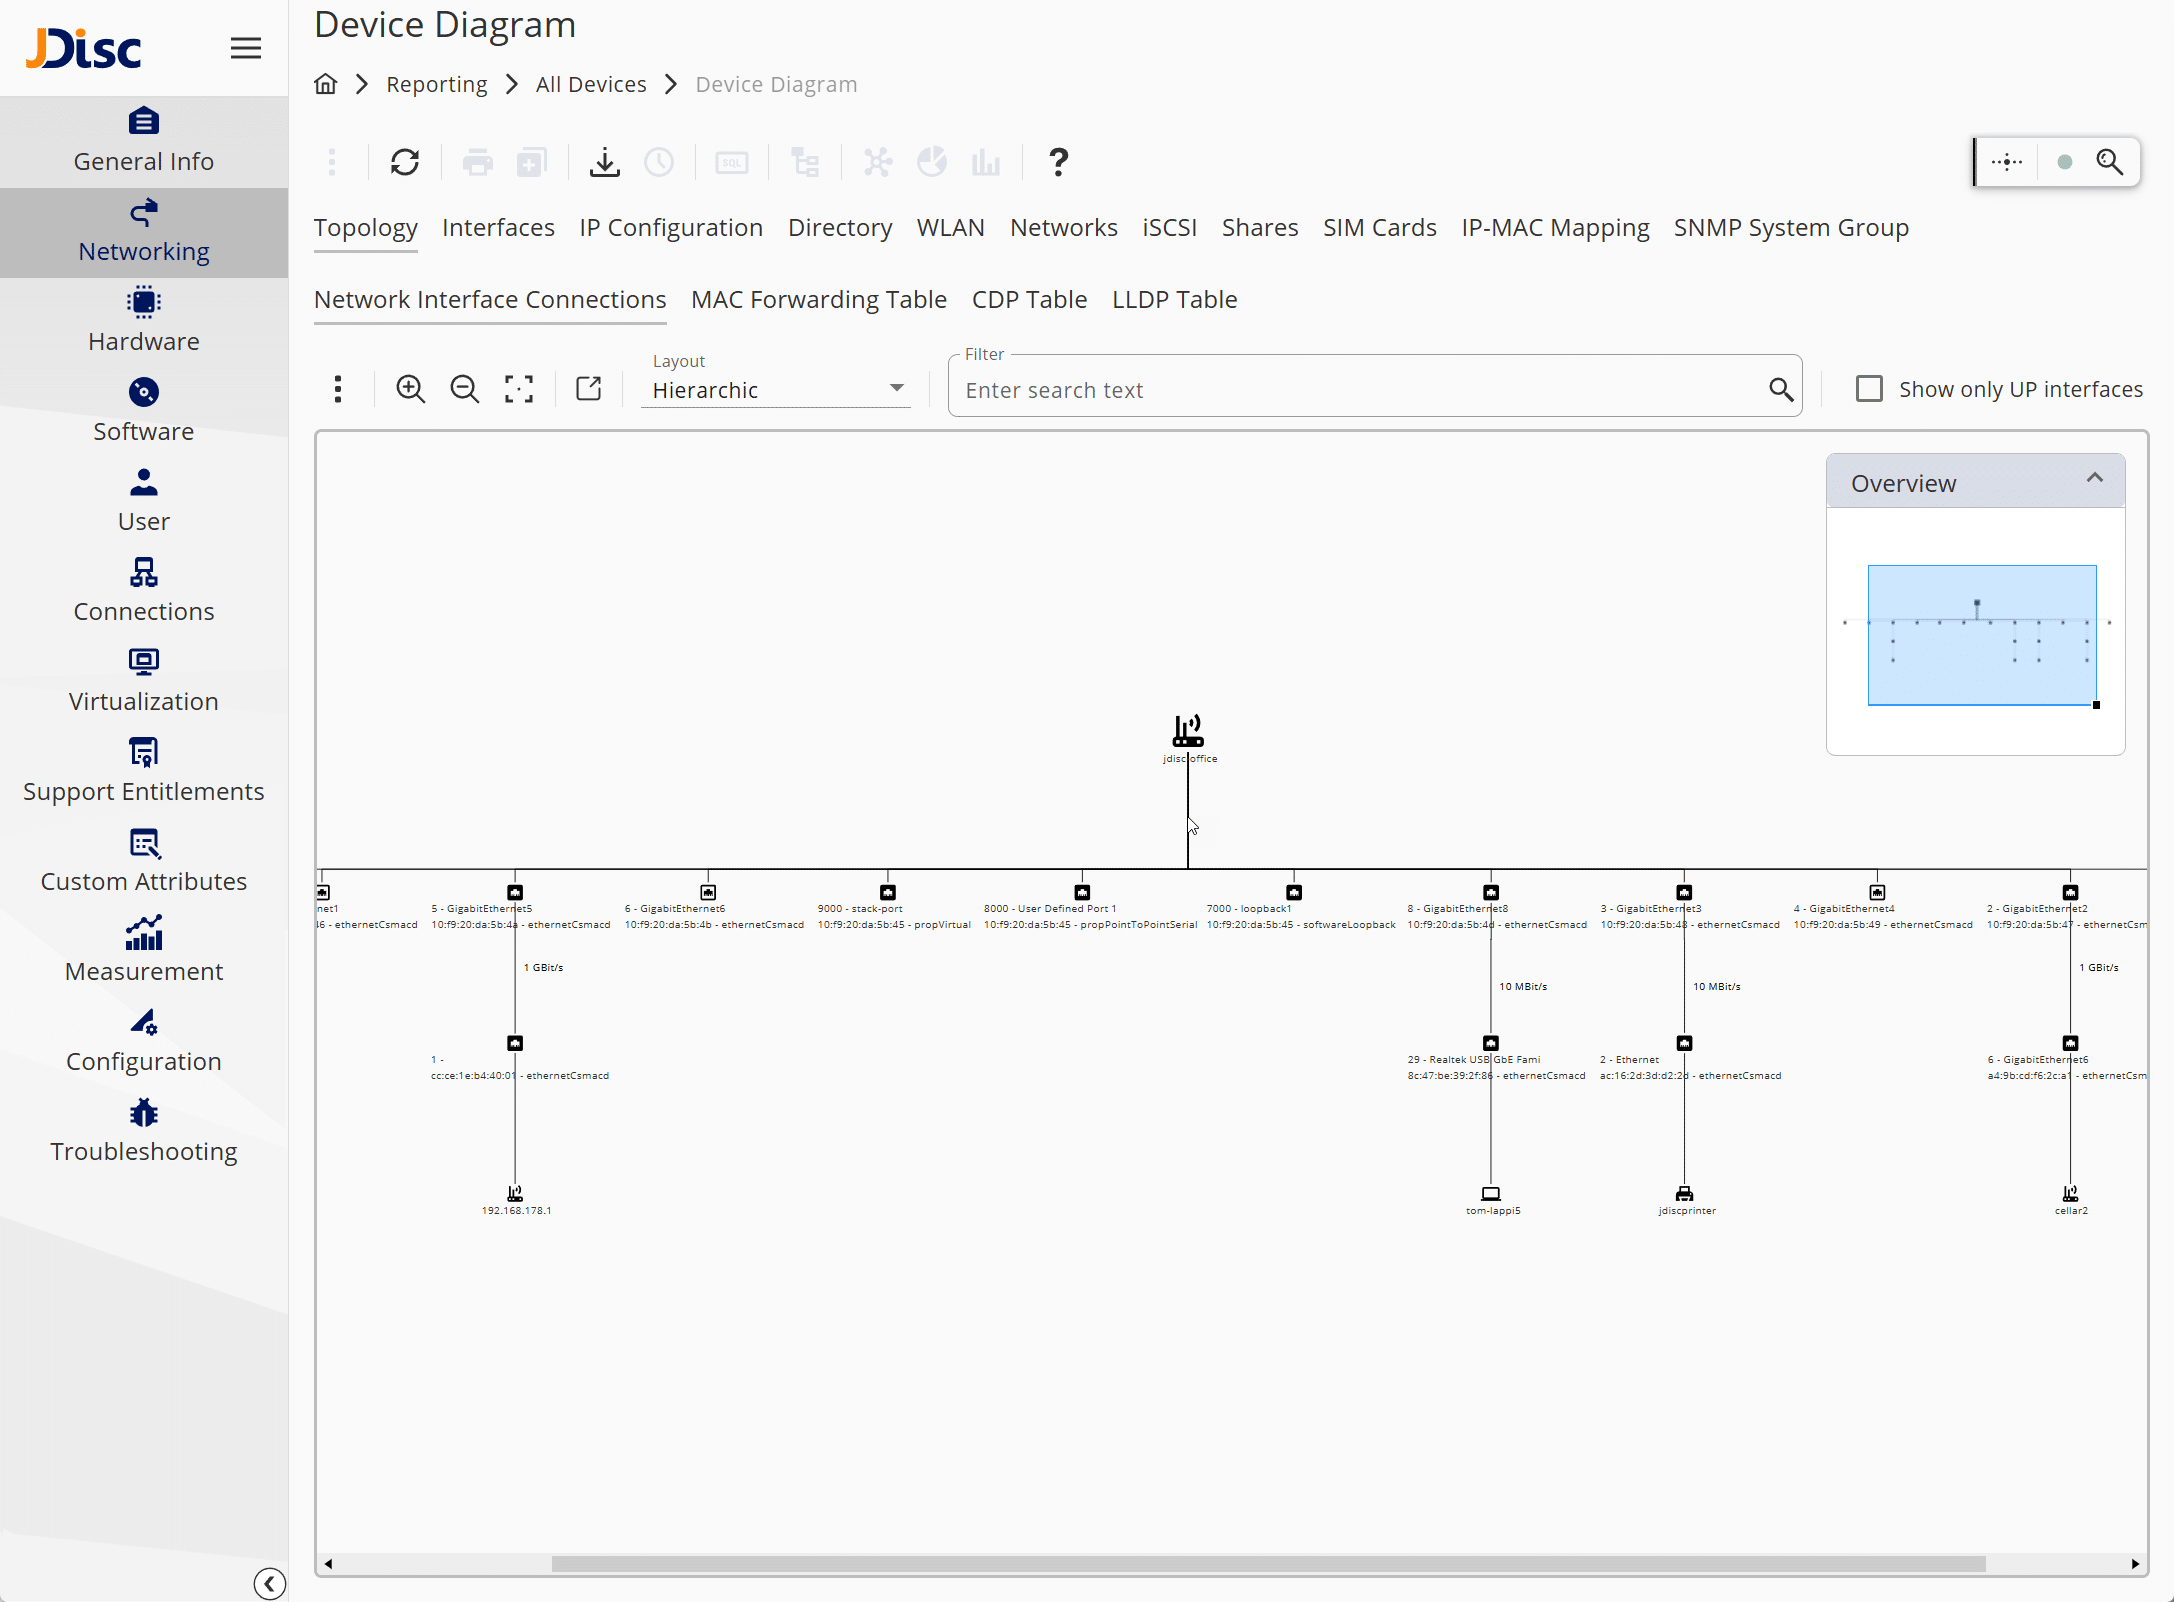Open the diagram three-dot options menu
Viewport: 2174px width, 1602px height.
338,389
